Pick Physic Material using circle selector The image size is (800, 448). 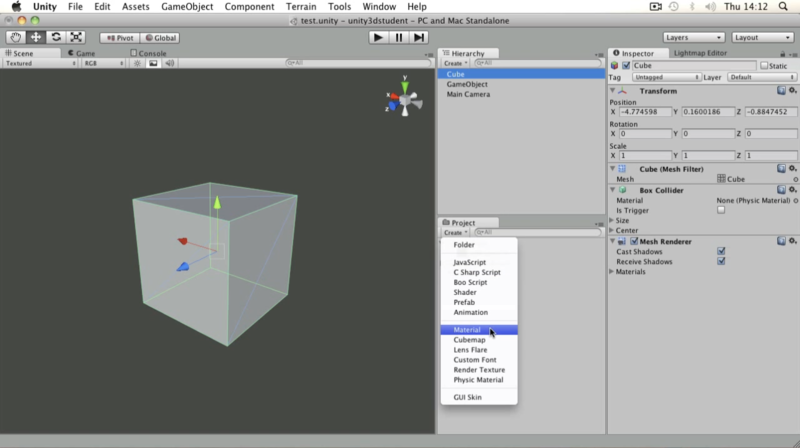pos(795,201)
